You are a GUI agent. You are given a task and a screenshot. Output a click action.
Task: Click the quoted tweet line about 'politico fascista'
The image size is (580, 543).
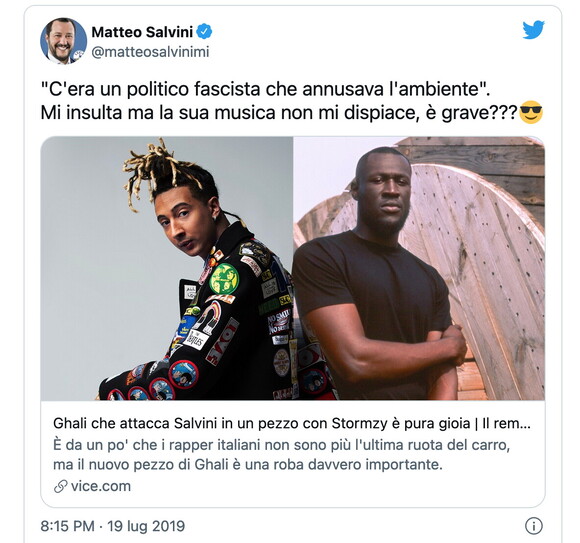pos(265,89)
